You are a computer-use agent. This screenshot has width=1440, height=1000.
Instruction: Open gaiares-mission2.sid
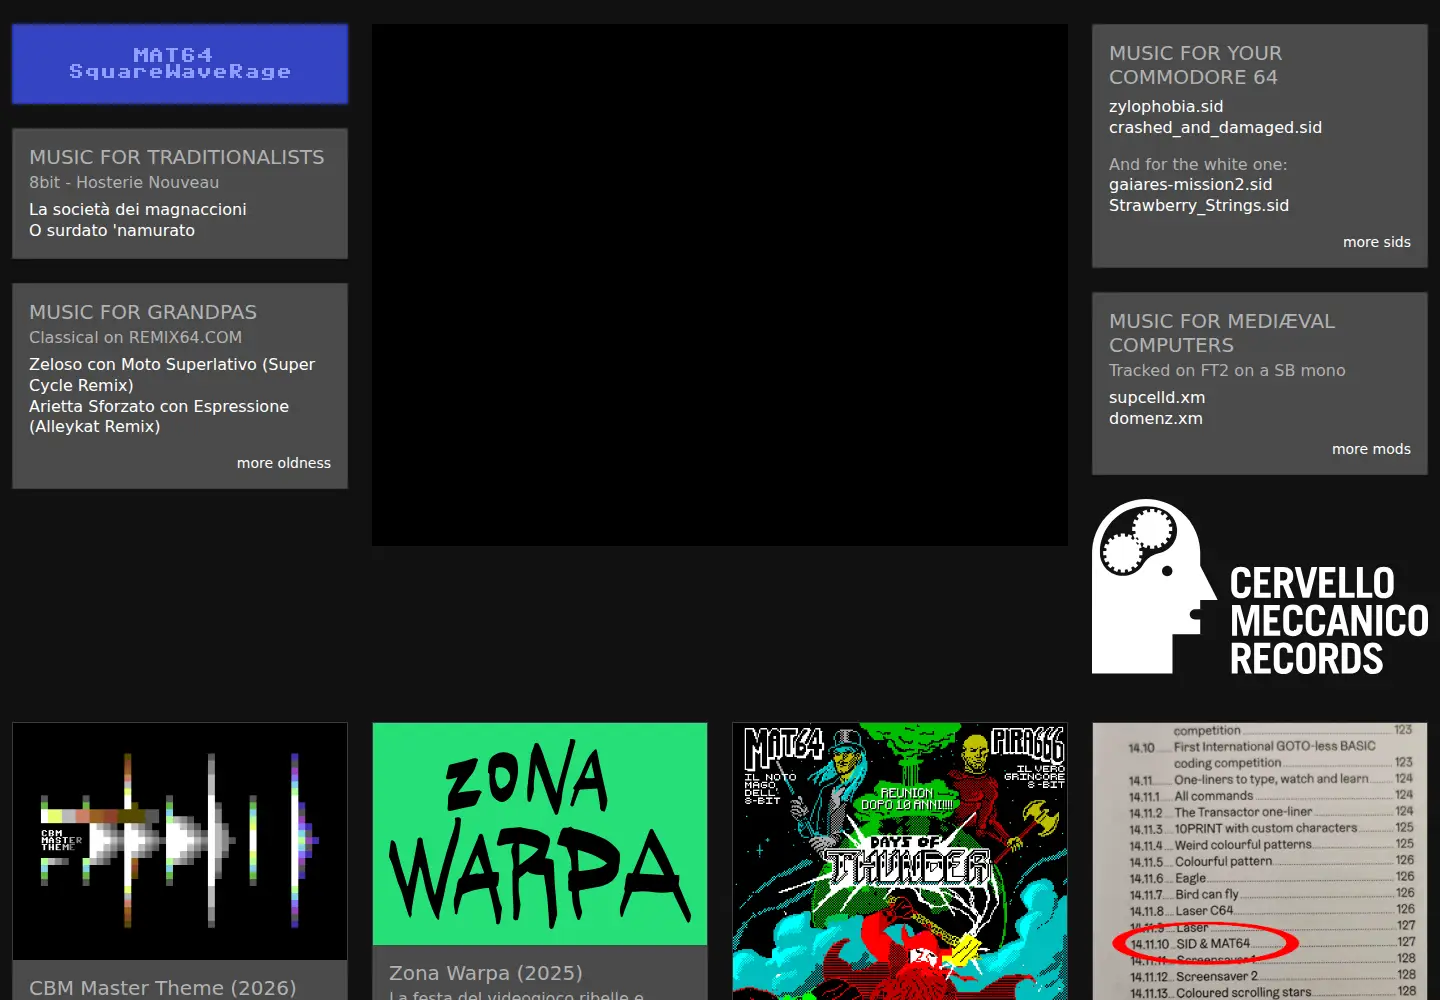[x=1190, y=184]
